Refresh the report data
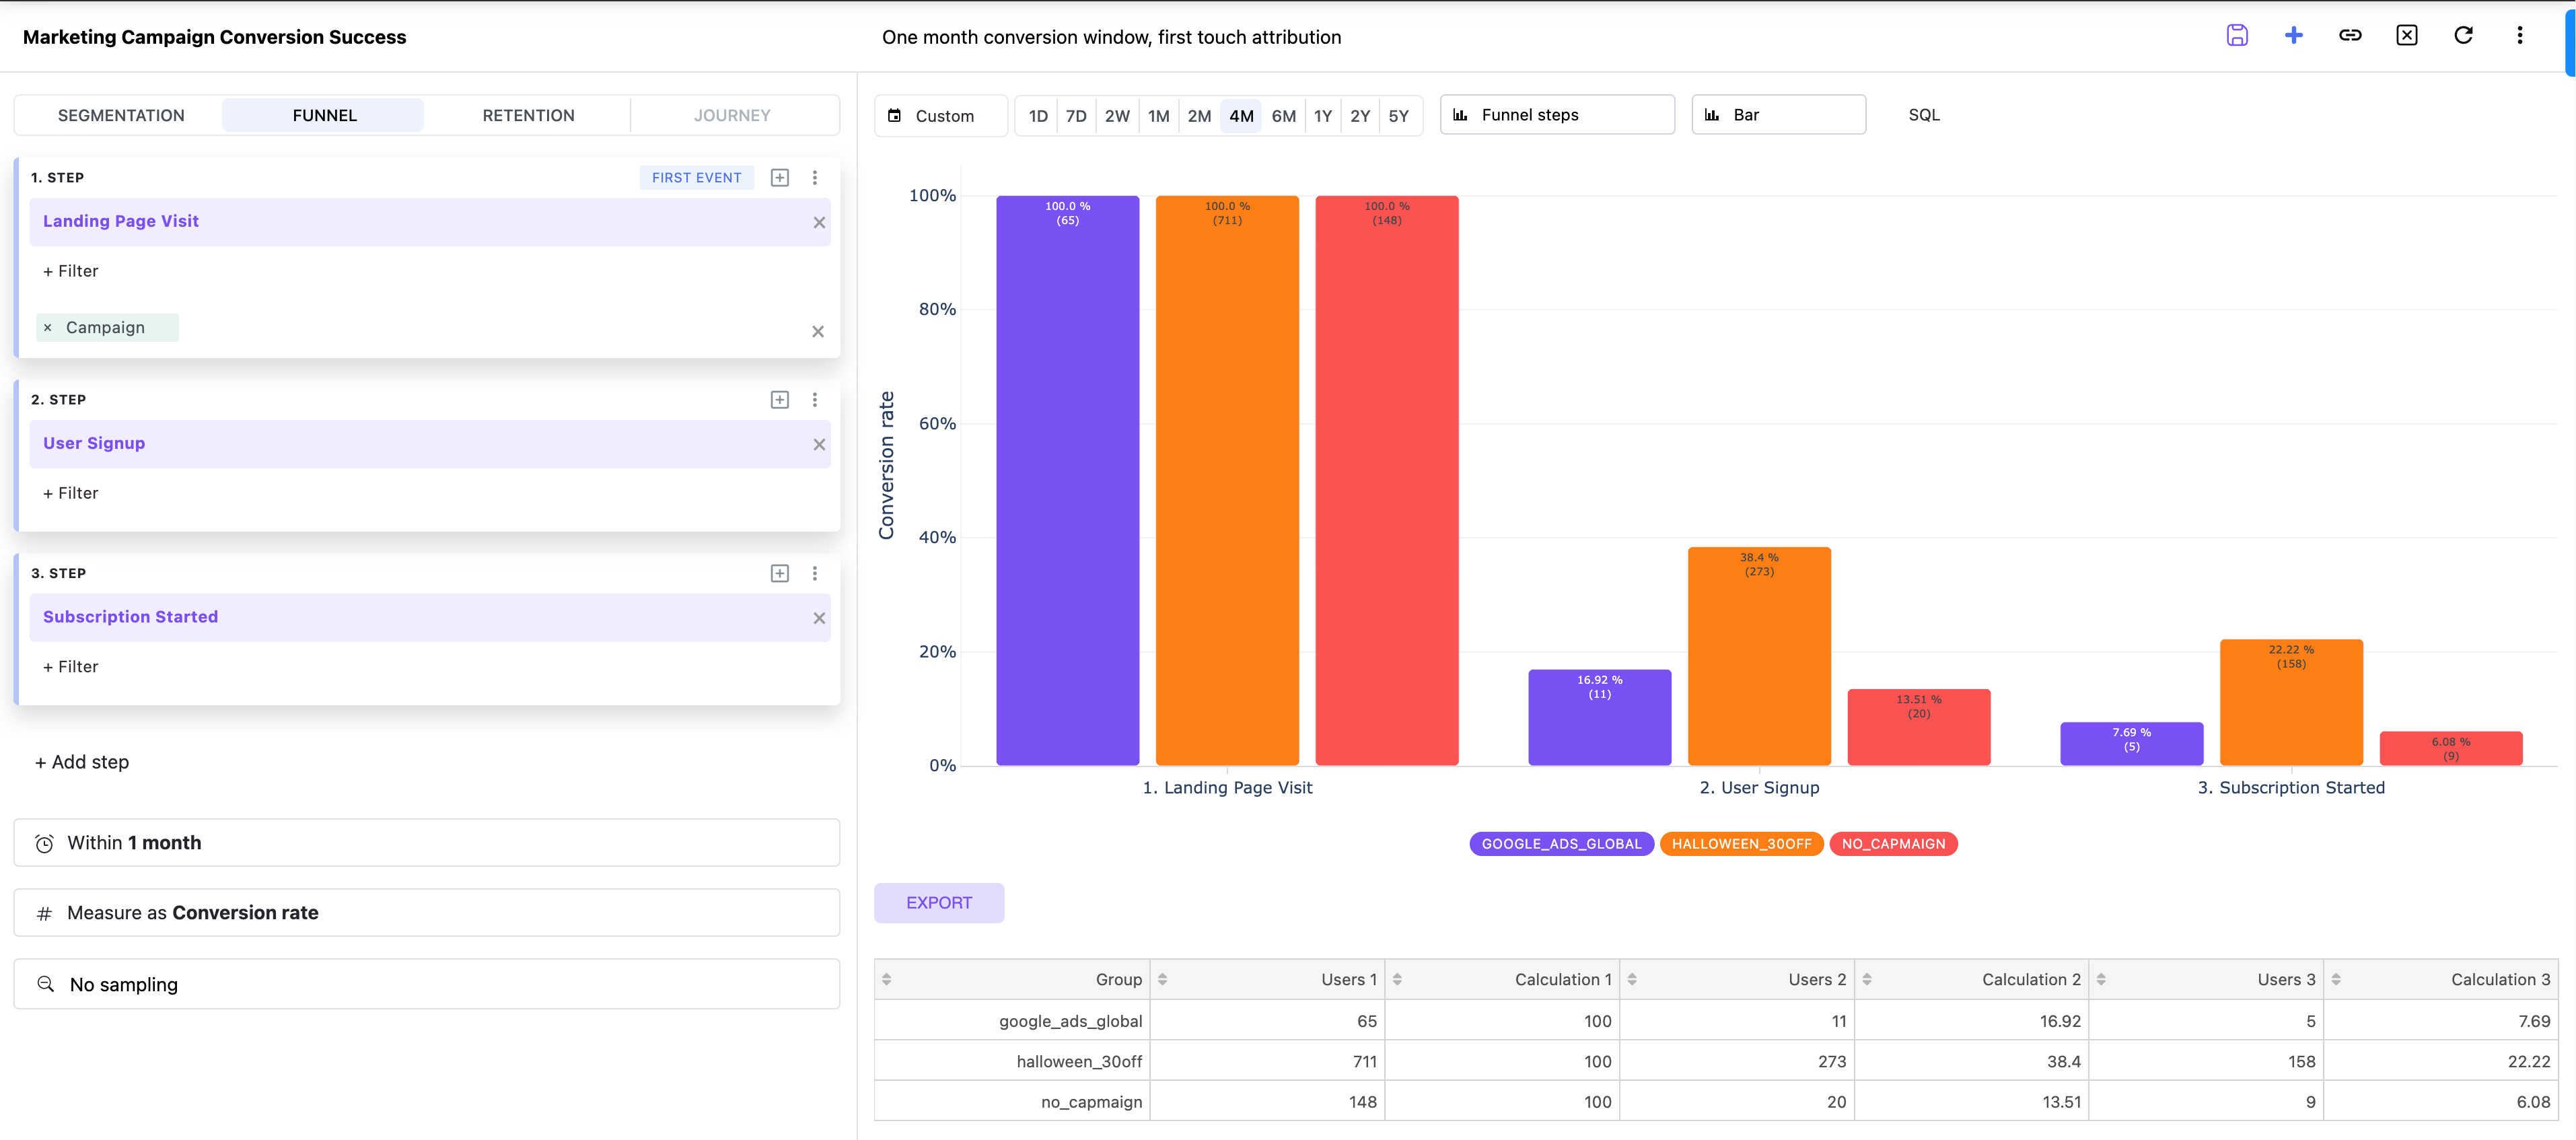The image size is (2576, 1140). point(2463,35)
